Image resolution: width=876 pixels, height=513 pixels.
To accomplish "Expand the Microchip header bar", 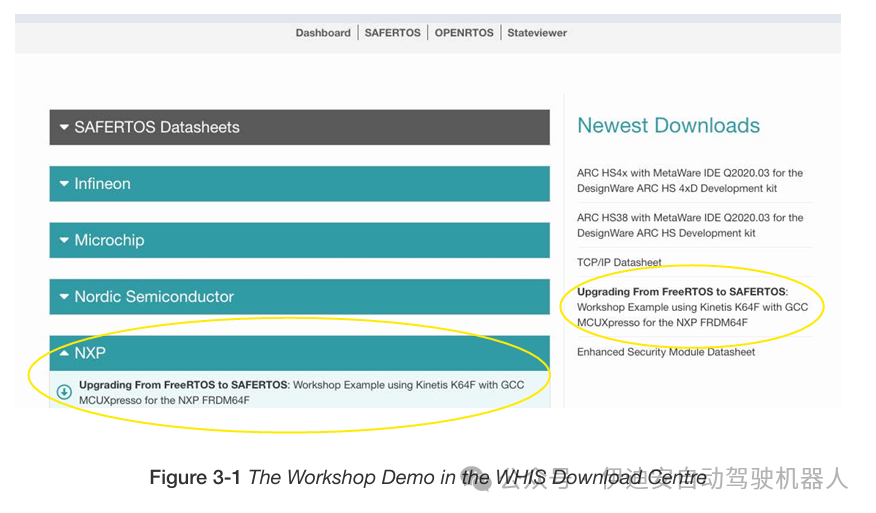I will click(299, 240).
